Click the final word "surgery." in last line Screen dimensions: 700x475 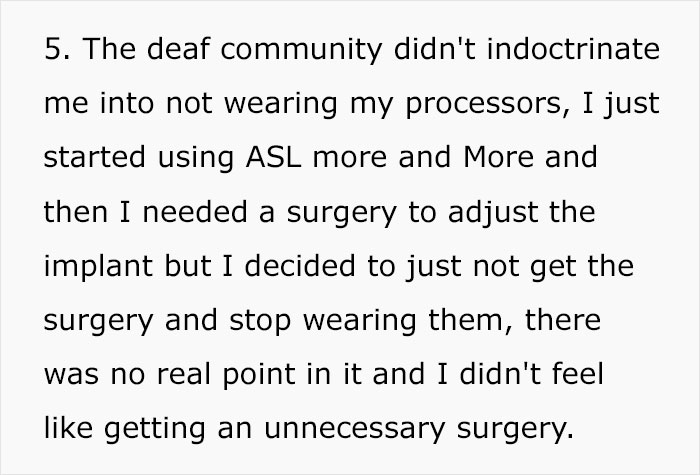click(515, 431)
